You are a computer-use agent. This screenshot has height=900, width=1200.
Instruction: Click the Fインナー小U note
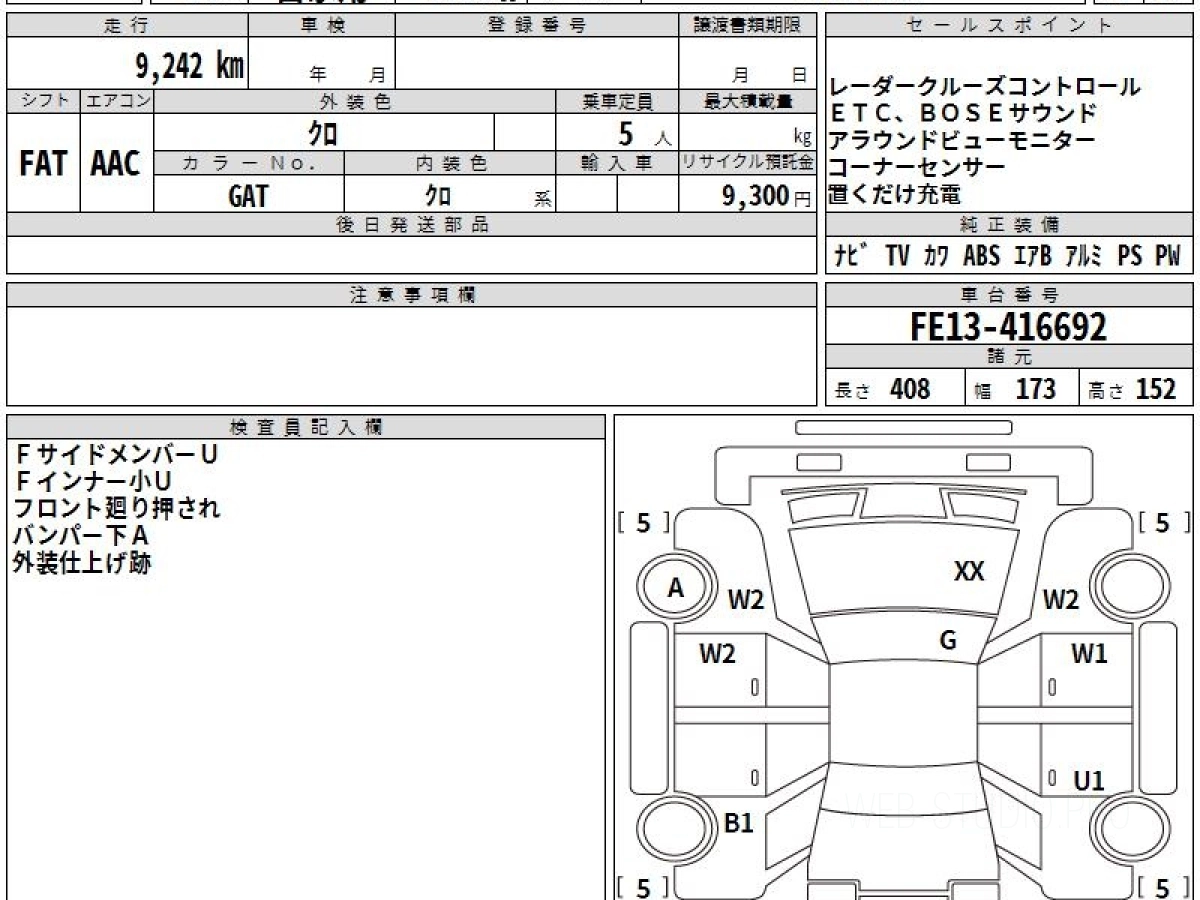tap(93, 481)
